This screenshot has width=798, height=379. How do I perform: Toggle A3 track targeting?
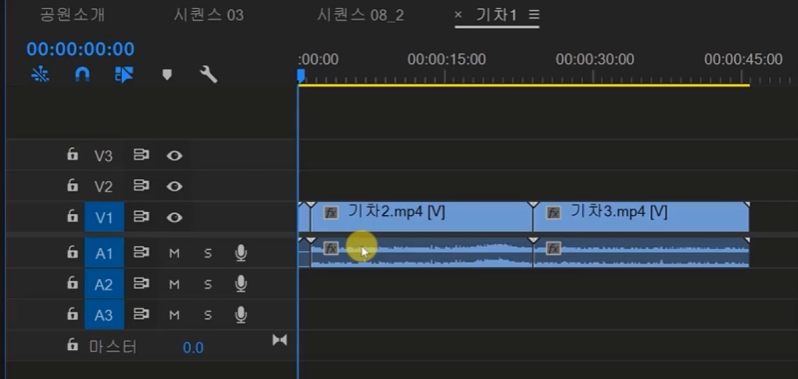pyautogui.click(x=104, y=315)
